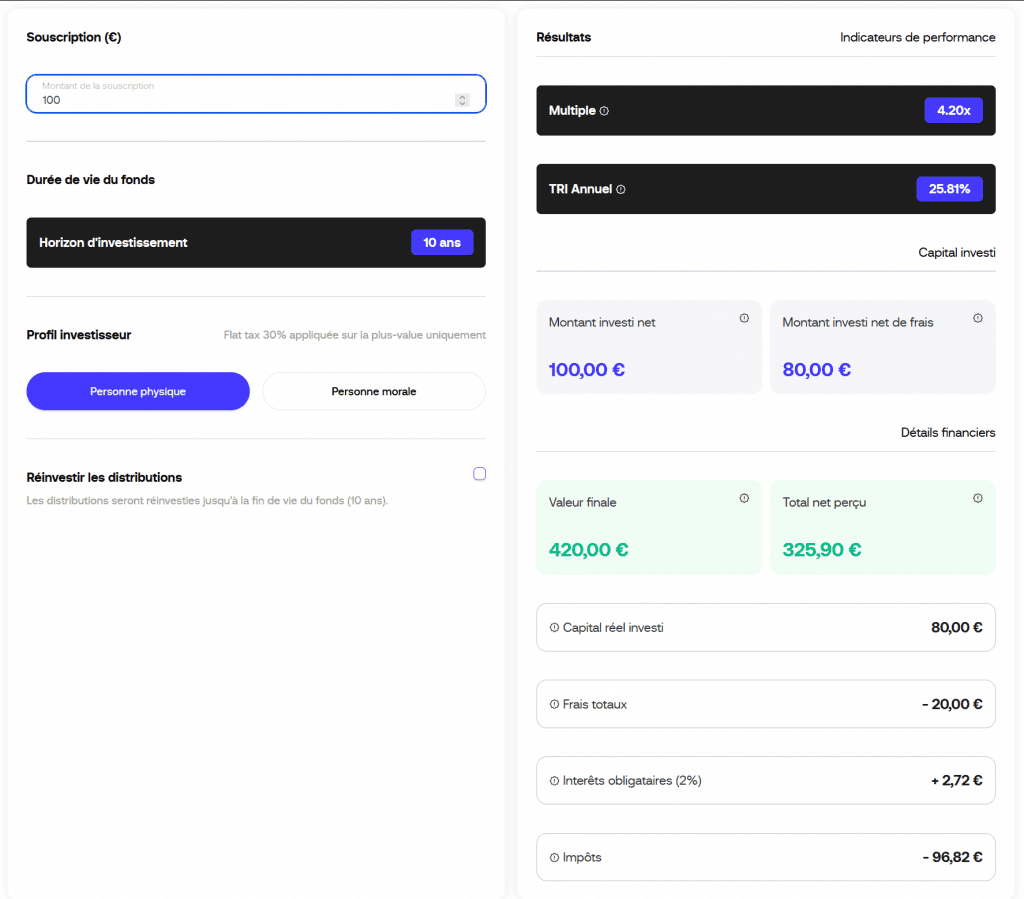Open the 10 ans investment horizon selector
This screenshot has height=899, width=1024.
(442, 243)
